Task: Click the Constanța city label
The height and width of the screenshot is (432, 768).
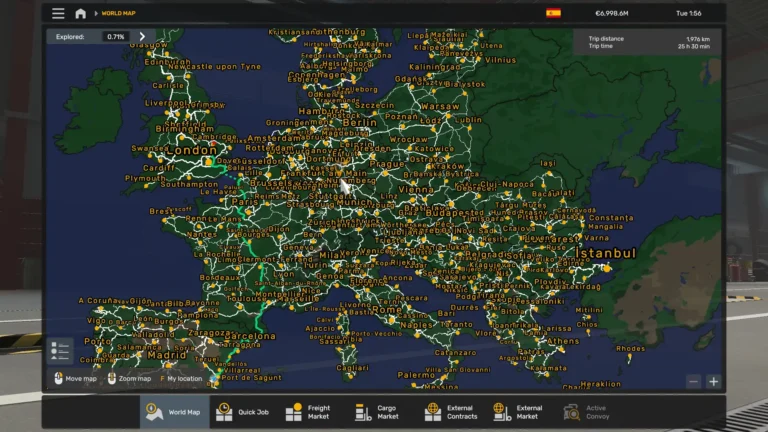Action: [611, 217]
